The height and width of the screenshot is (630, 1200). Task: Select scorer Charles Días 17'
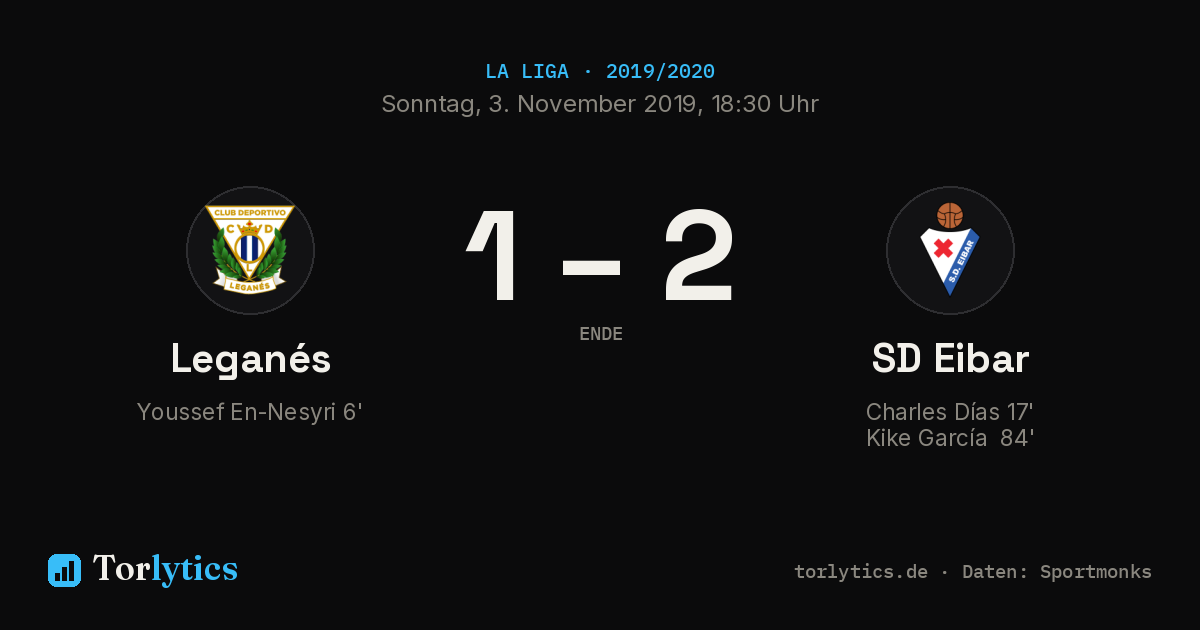point(950,412)
